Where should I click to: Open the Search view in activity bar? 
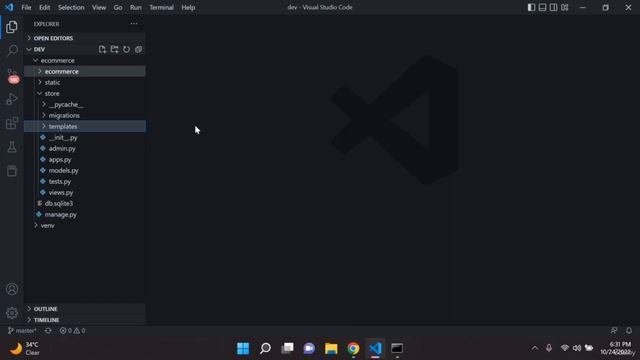tap(12, 51)
